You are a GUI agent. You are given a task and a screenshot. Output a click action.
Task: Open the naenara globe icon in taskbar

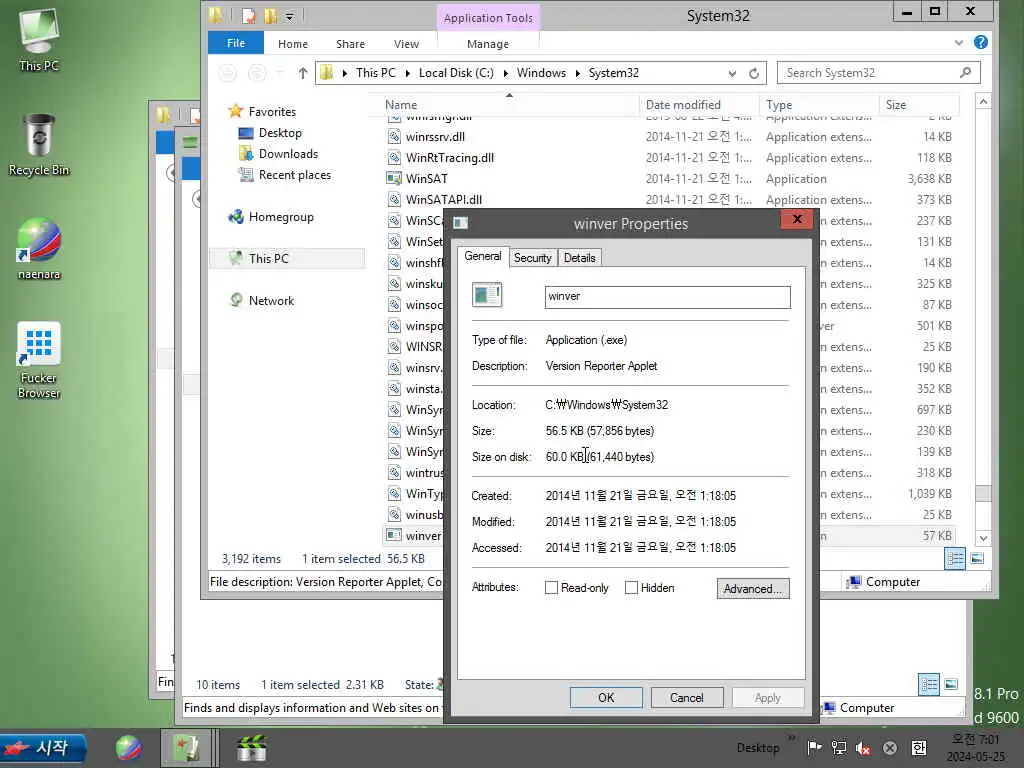(129, 748)
